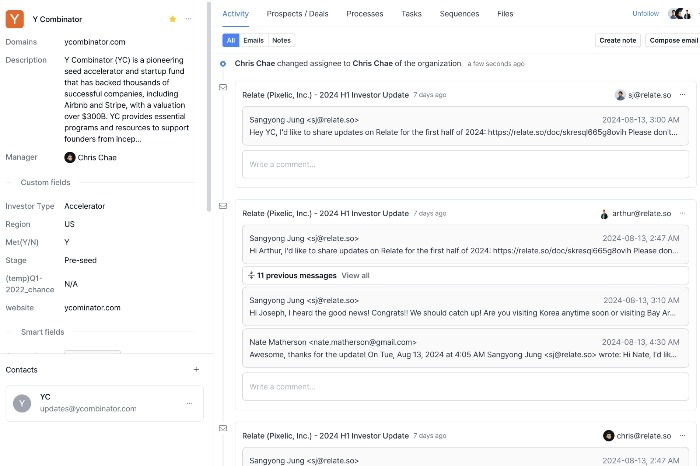Edit the Region value US
Image resolution: width=700 pixels, height=466 pixels.
coord(69,224)
